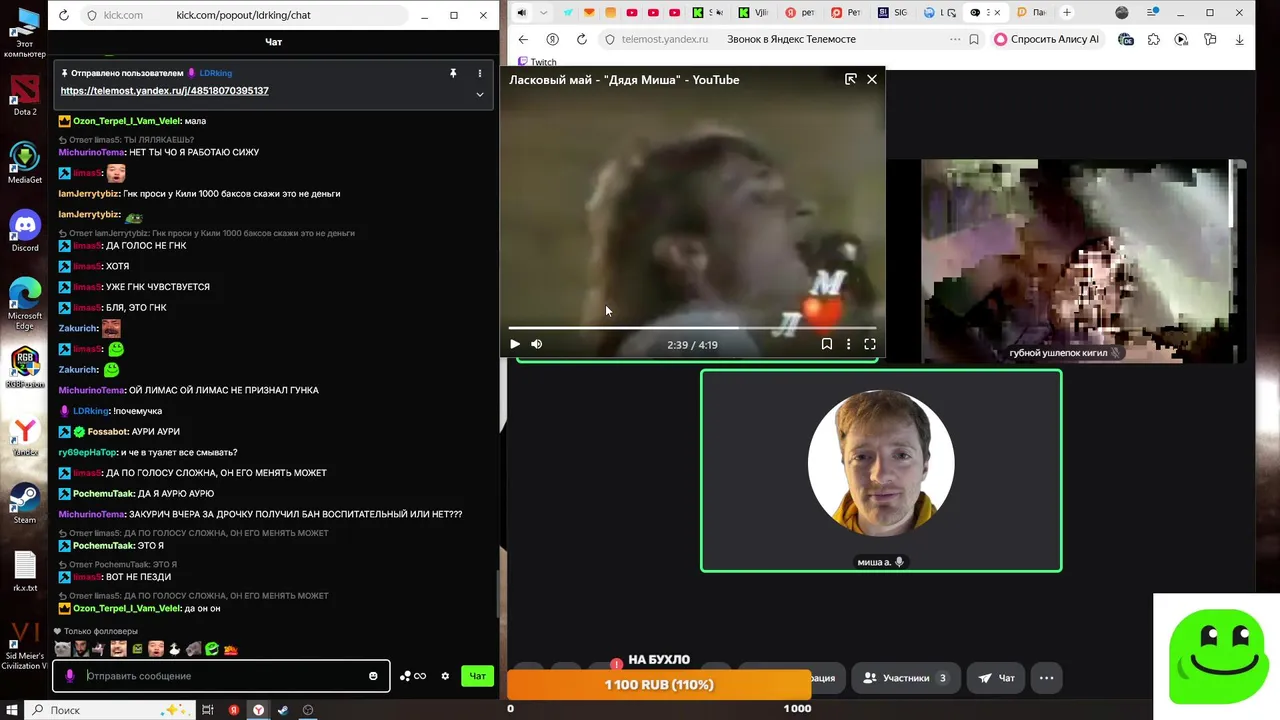Open rkx.txt file on desktop

[25, 571]
